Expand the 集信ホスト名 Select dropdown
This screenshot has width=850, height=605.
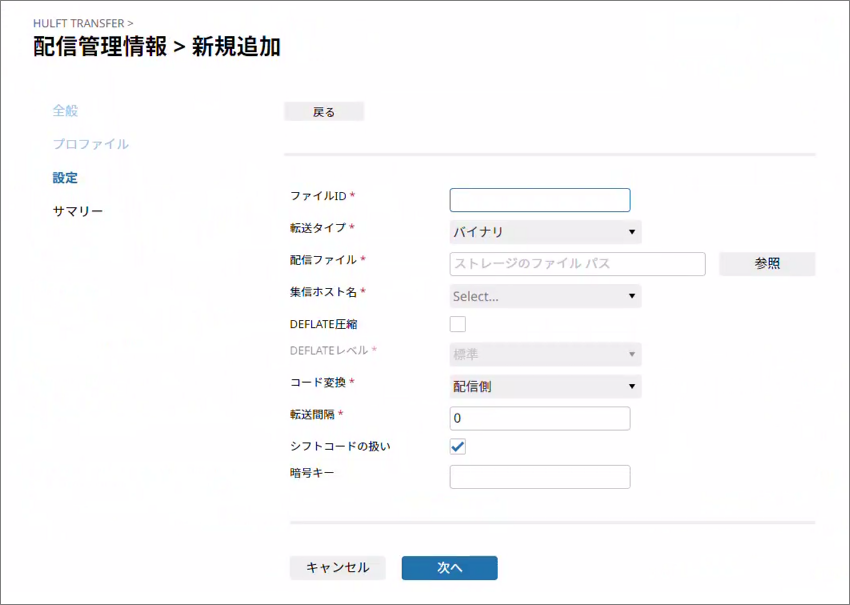(545, 296)
